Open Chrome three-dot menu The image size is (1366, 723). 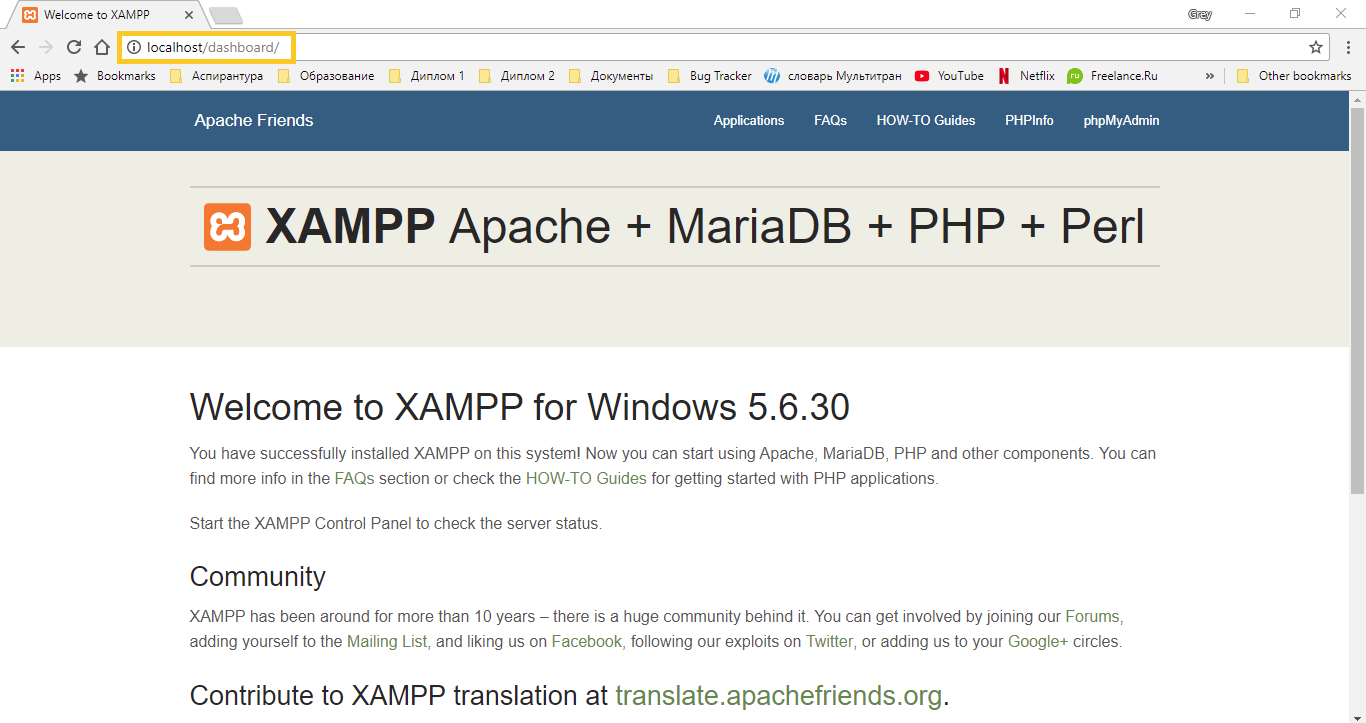1348,47
